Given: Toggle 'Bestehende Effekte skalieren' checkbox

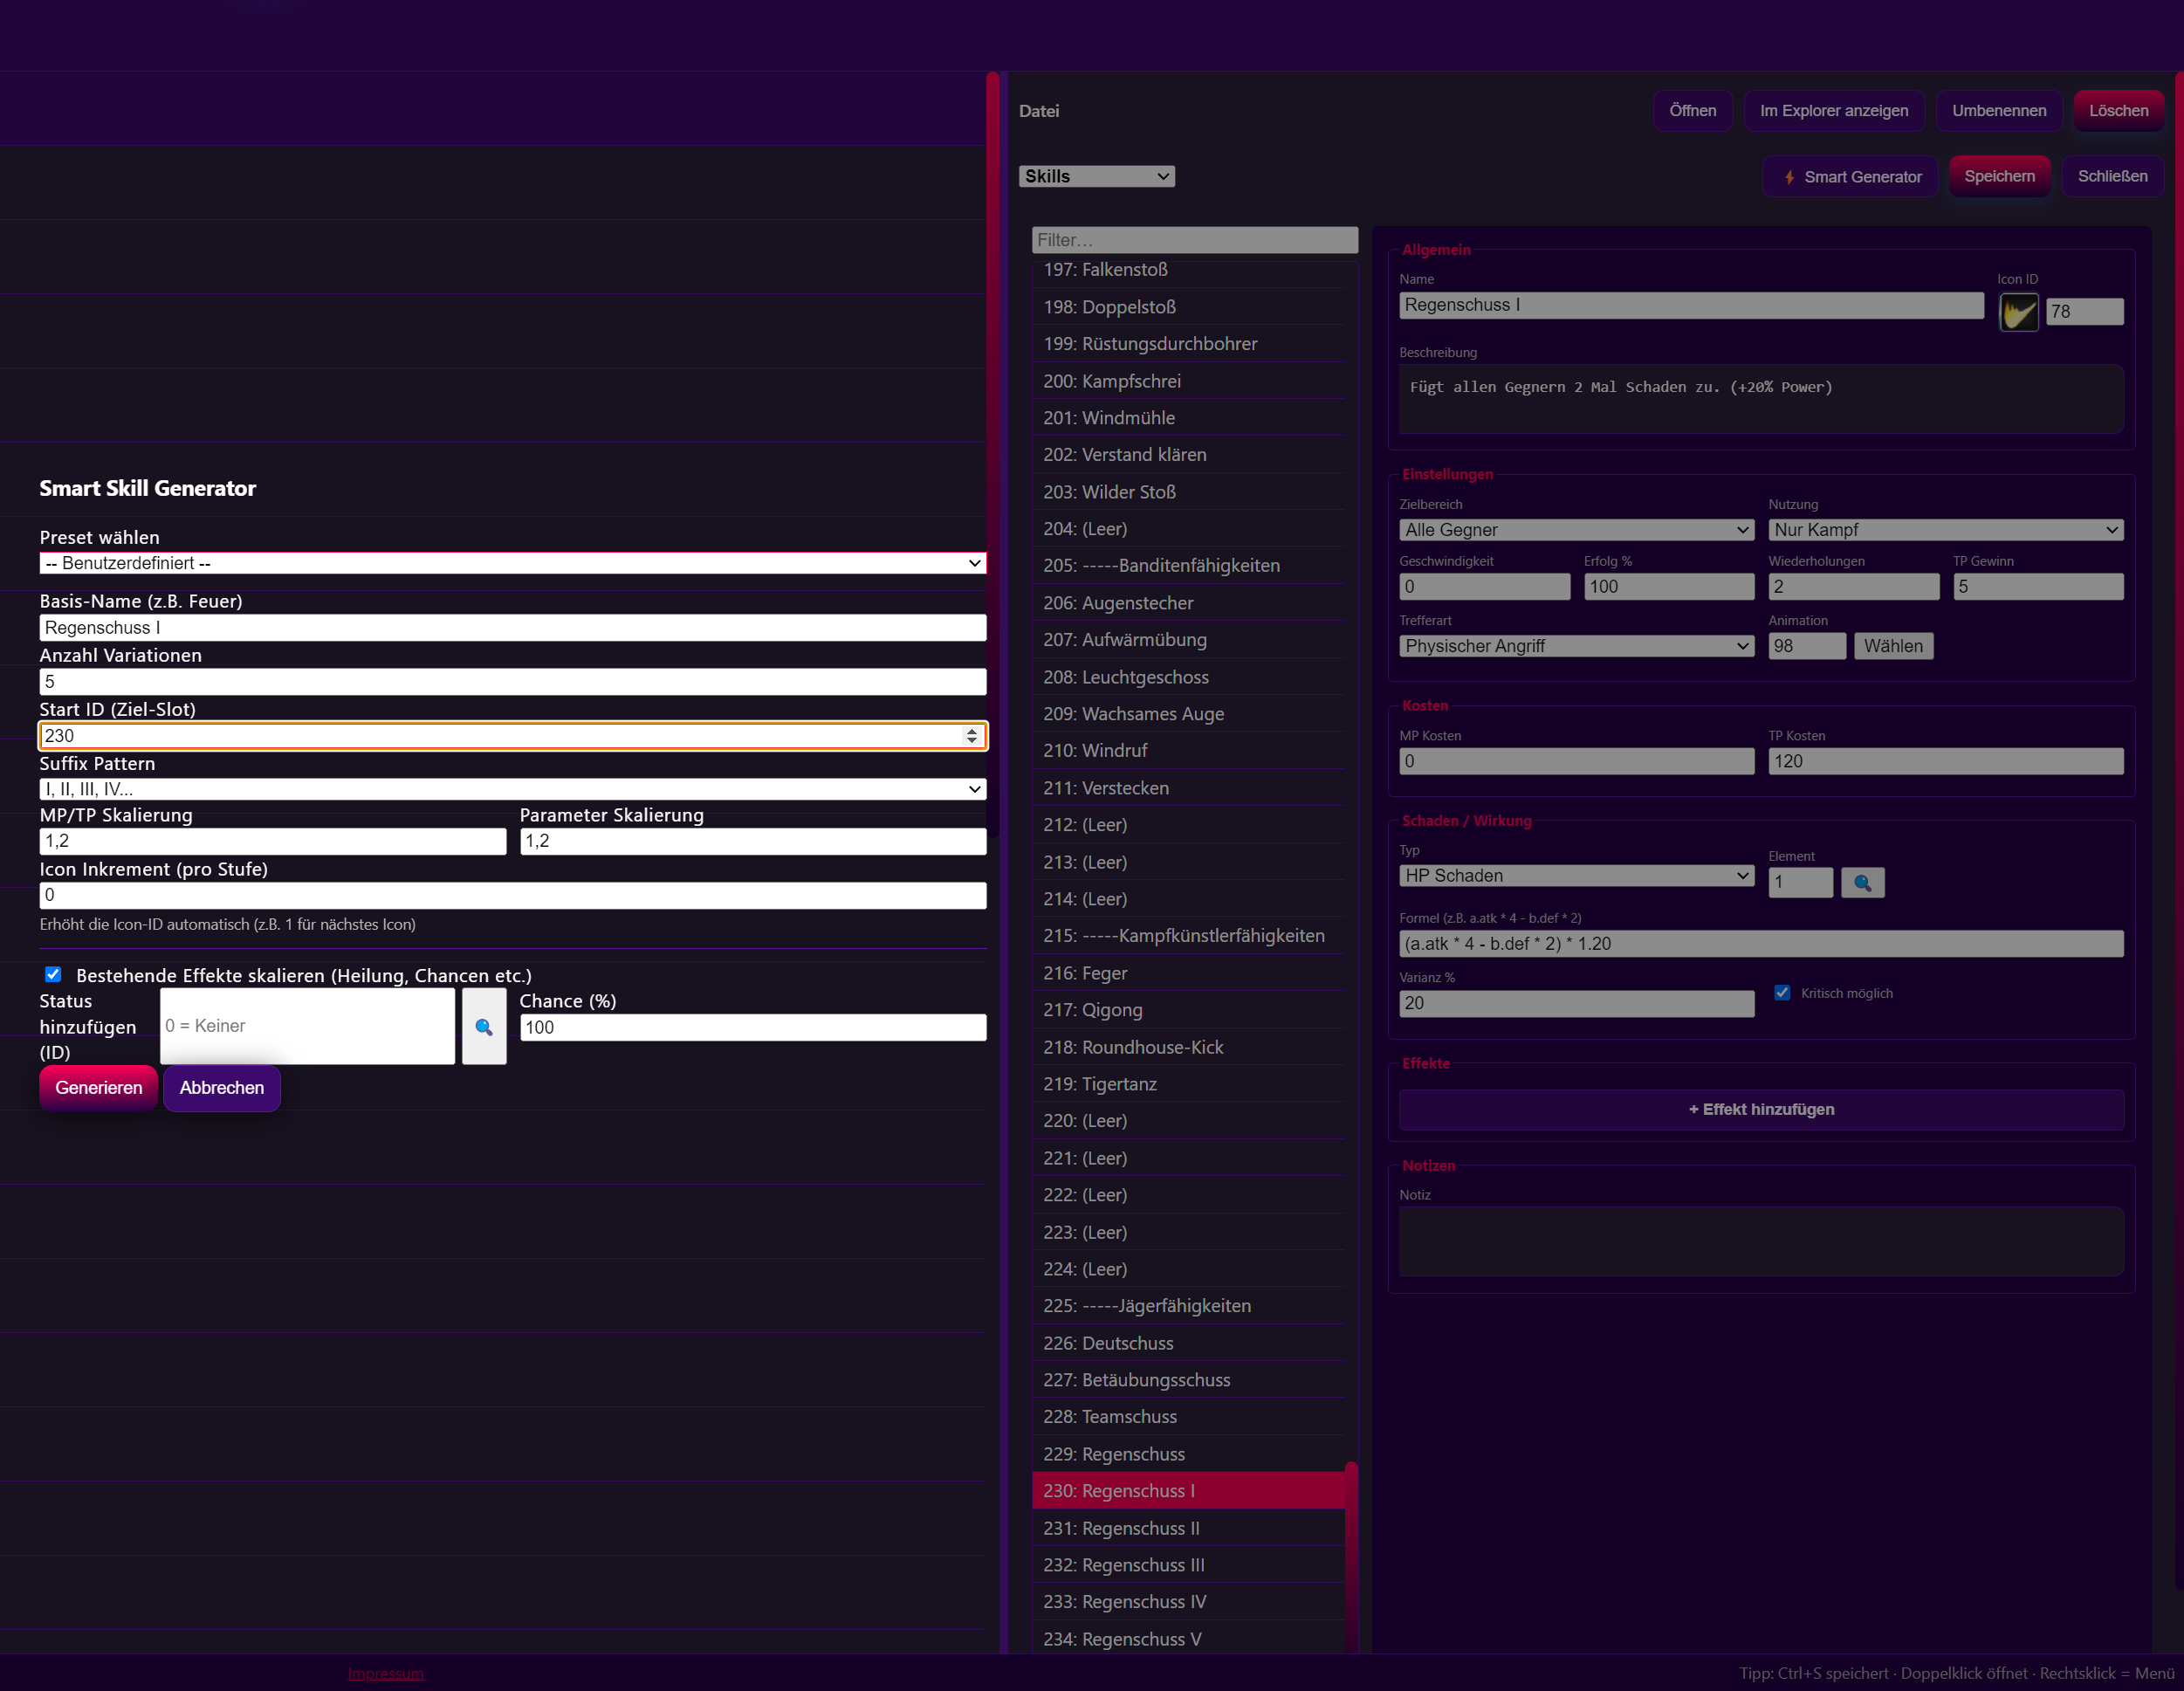Looking at the screenshot, I should pyautogui.click(x=54, y=974).
